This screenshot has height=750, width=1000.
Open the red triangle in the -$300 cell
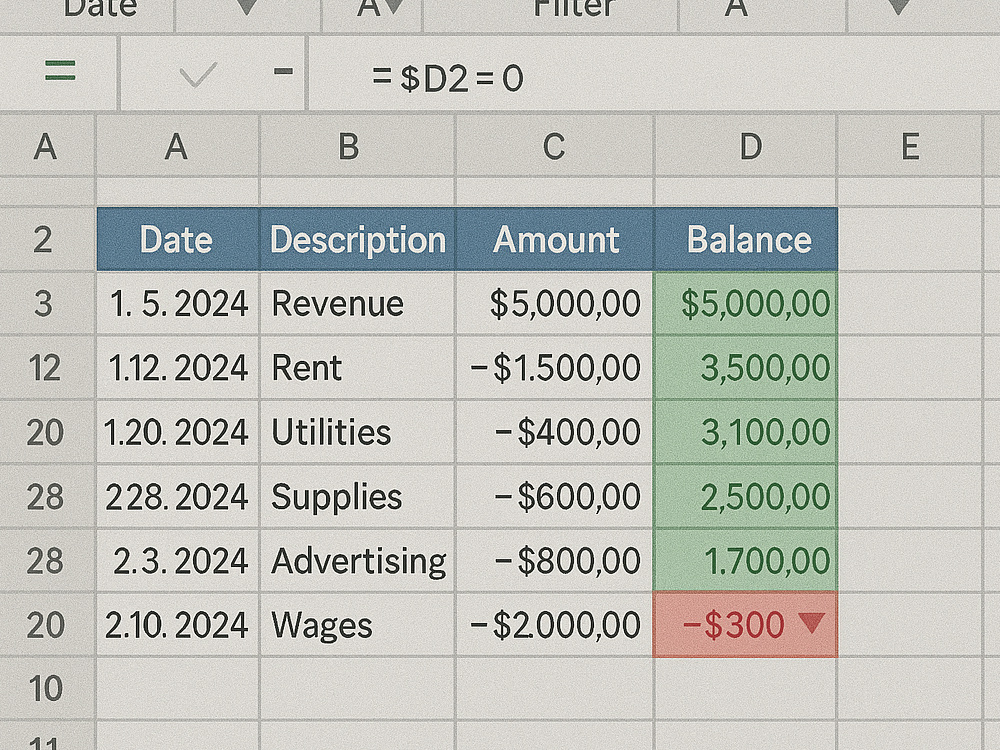click(x=812, y=622)
